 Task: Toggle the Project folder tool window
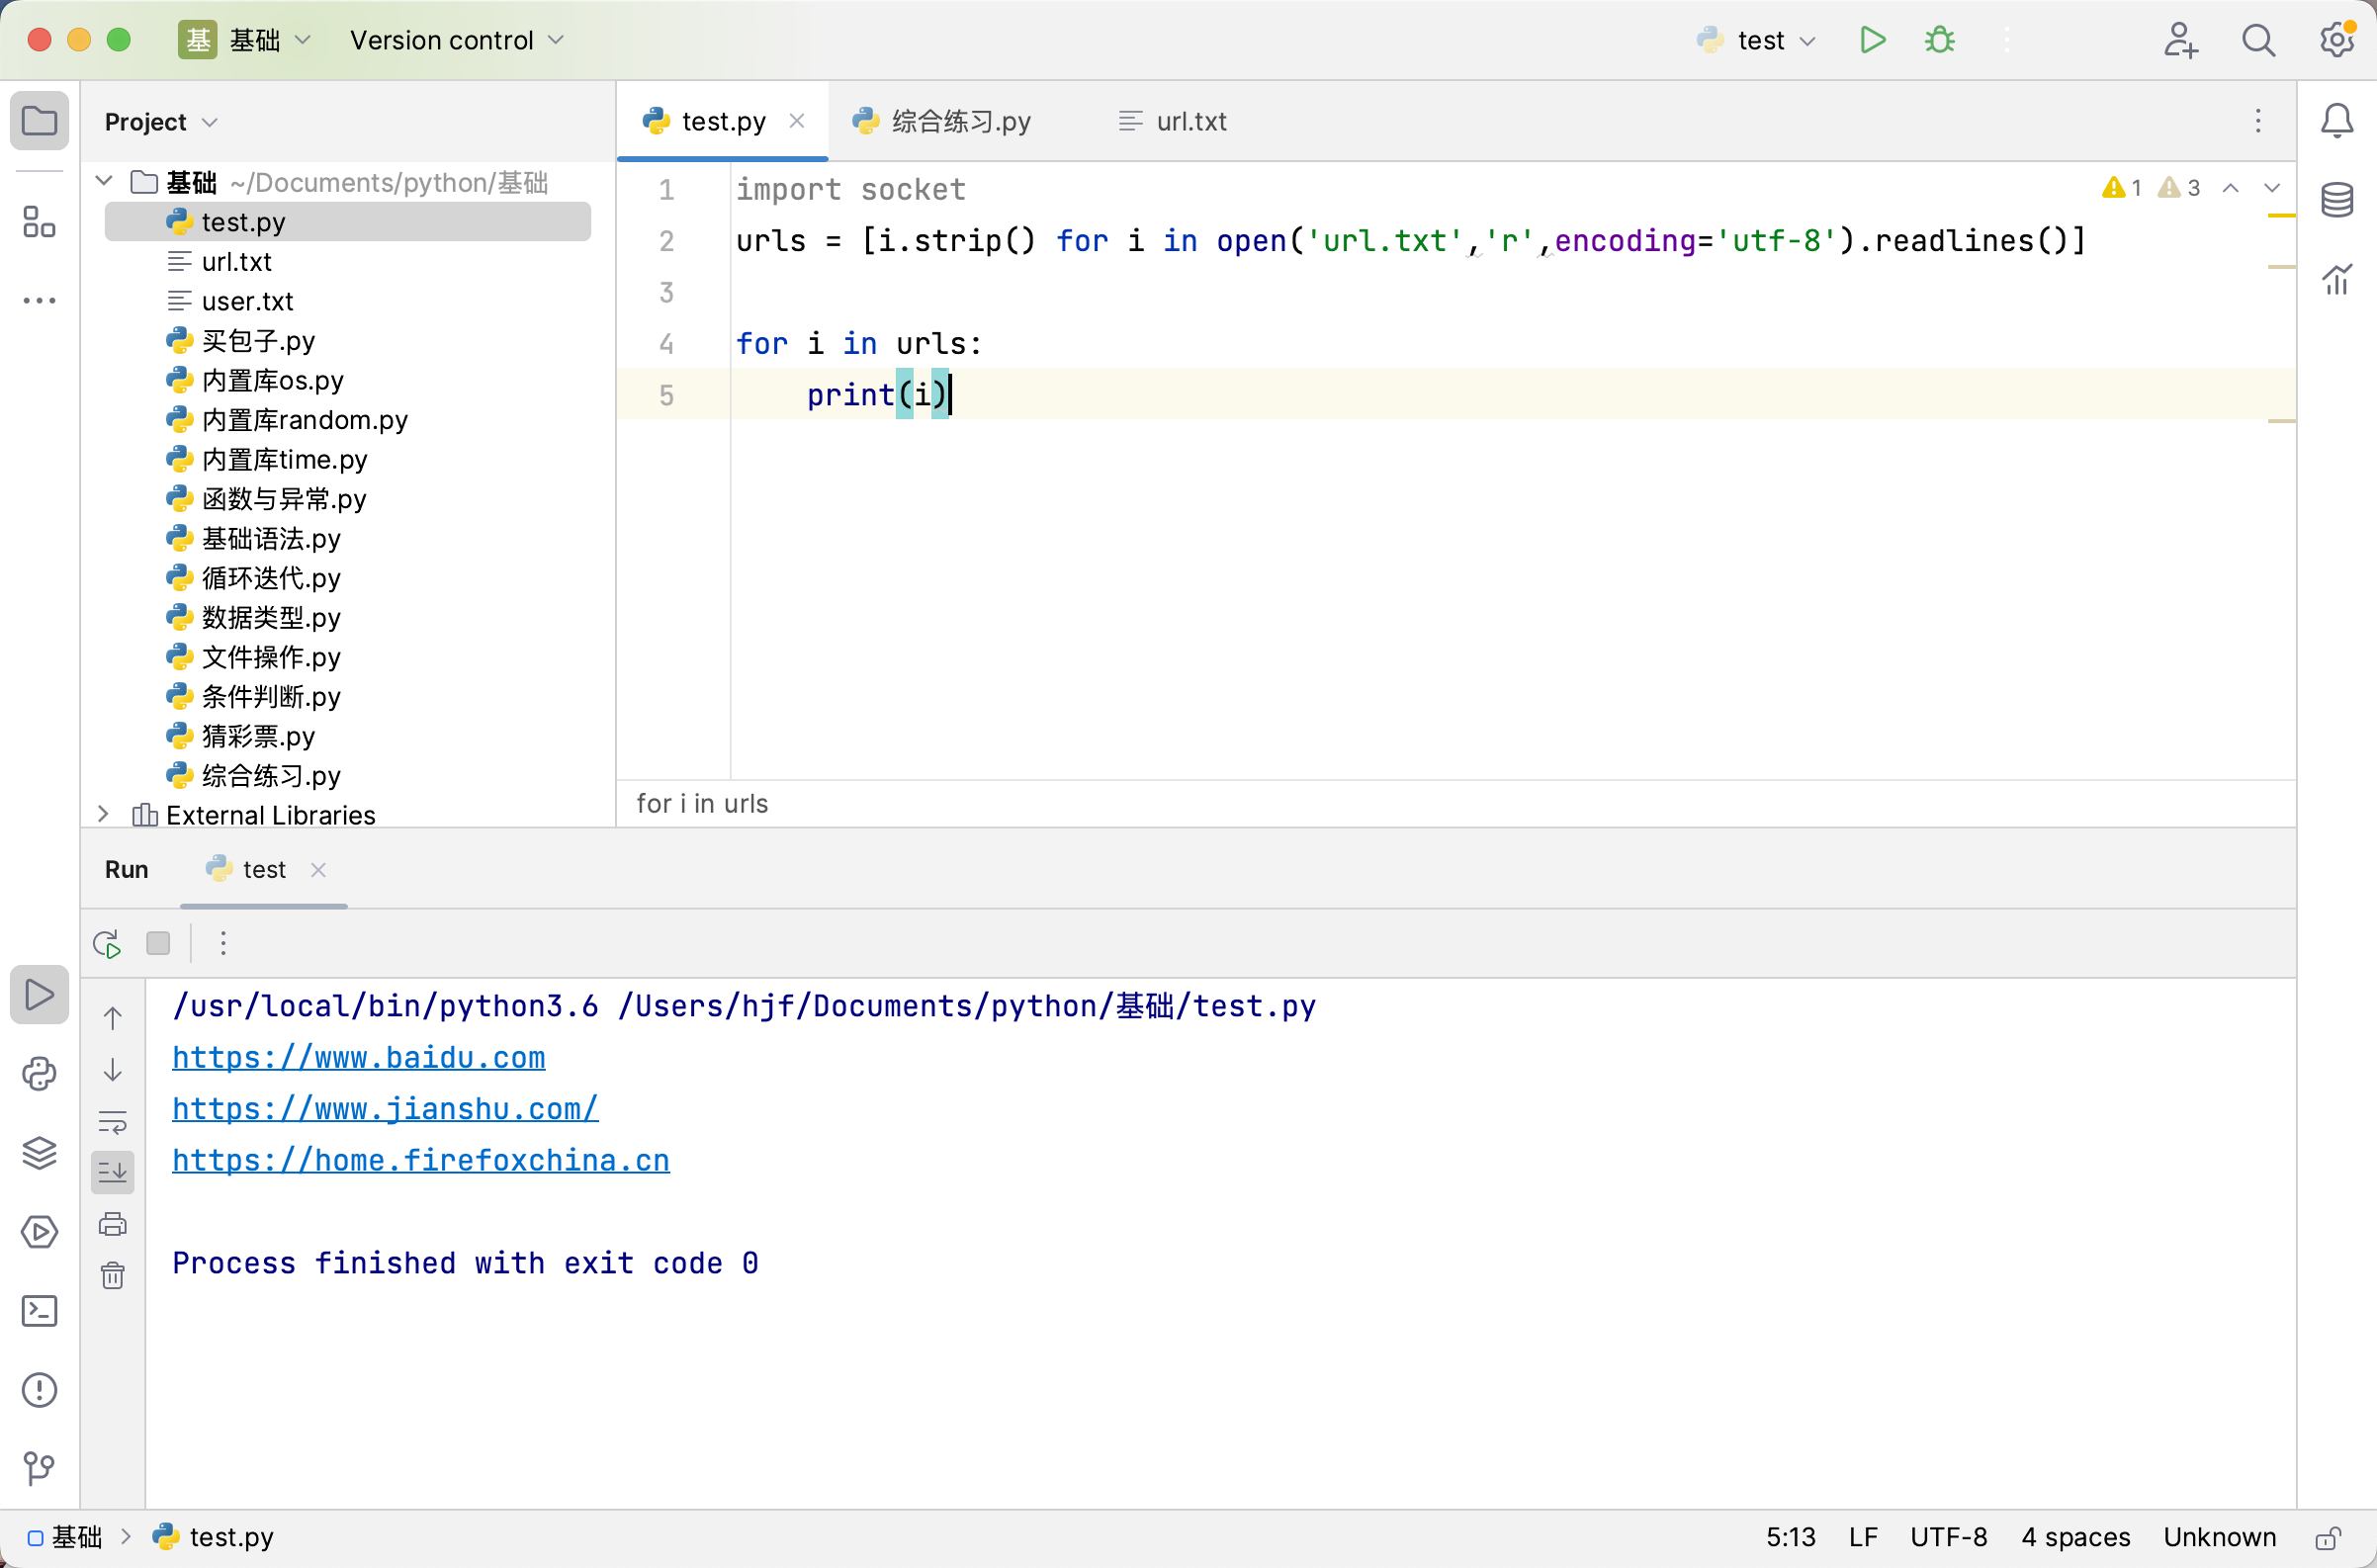coord(39,121)
